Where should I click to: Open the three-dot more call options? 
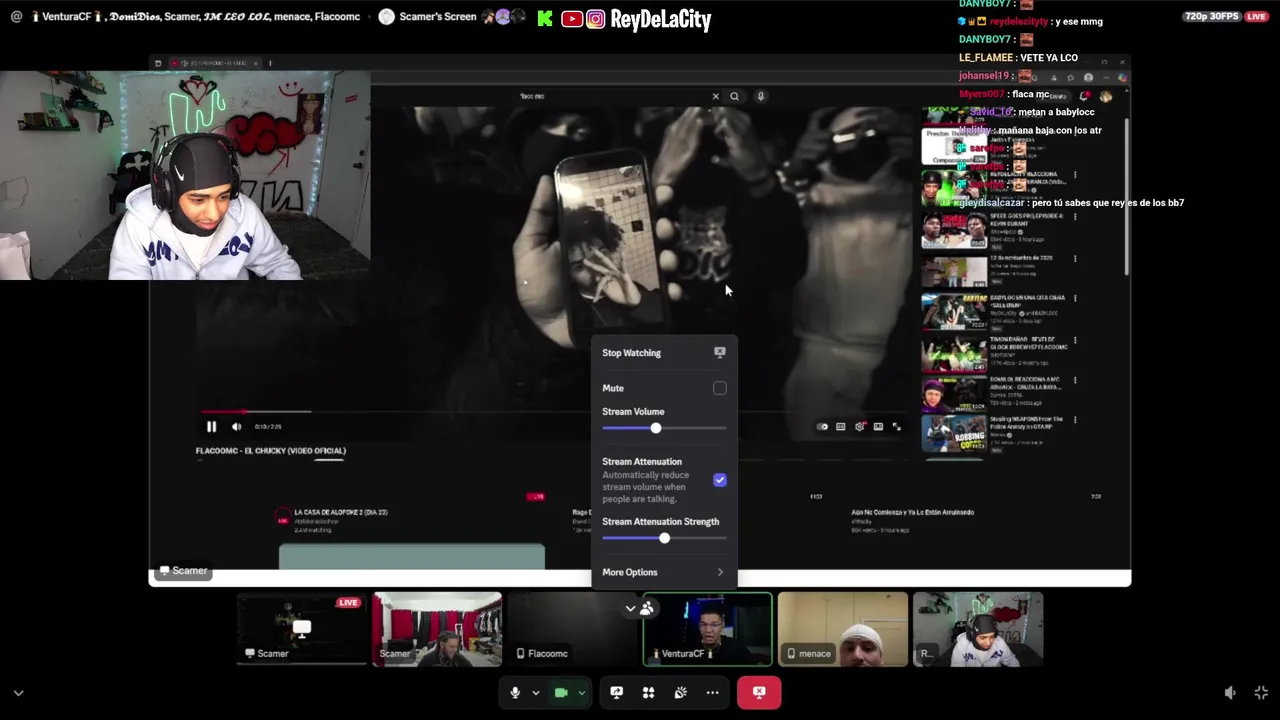point(712,692)
